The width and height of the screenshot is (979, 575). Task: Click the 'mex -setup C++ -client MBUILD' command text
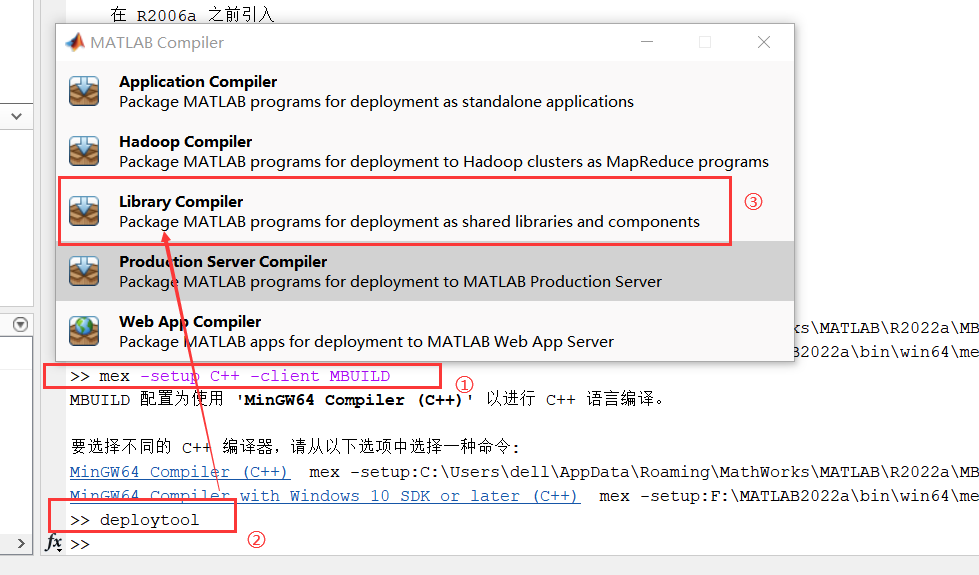point(245,376)
